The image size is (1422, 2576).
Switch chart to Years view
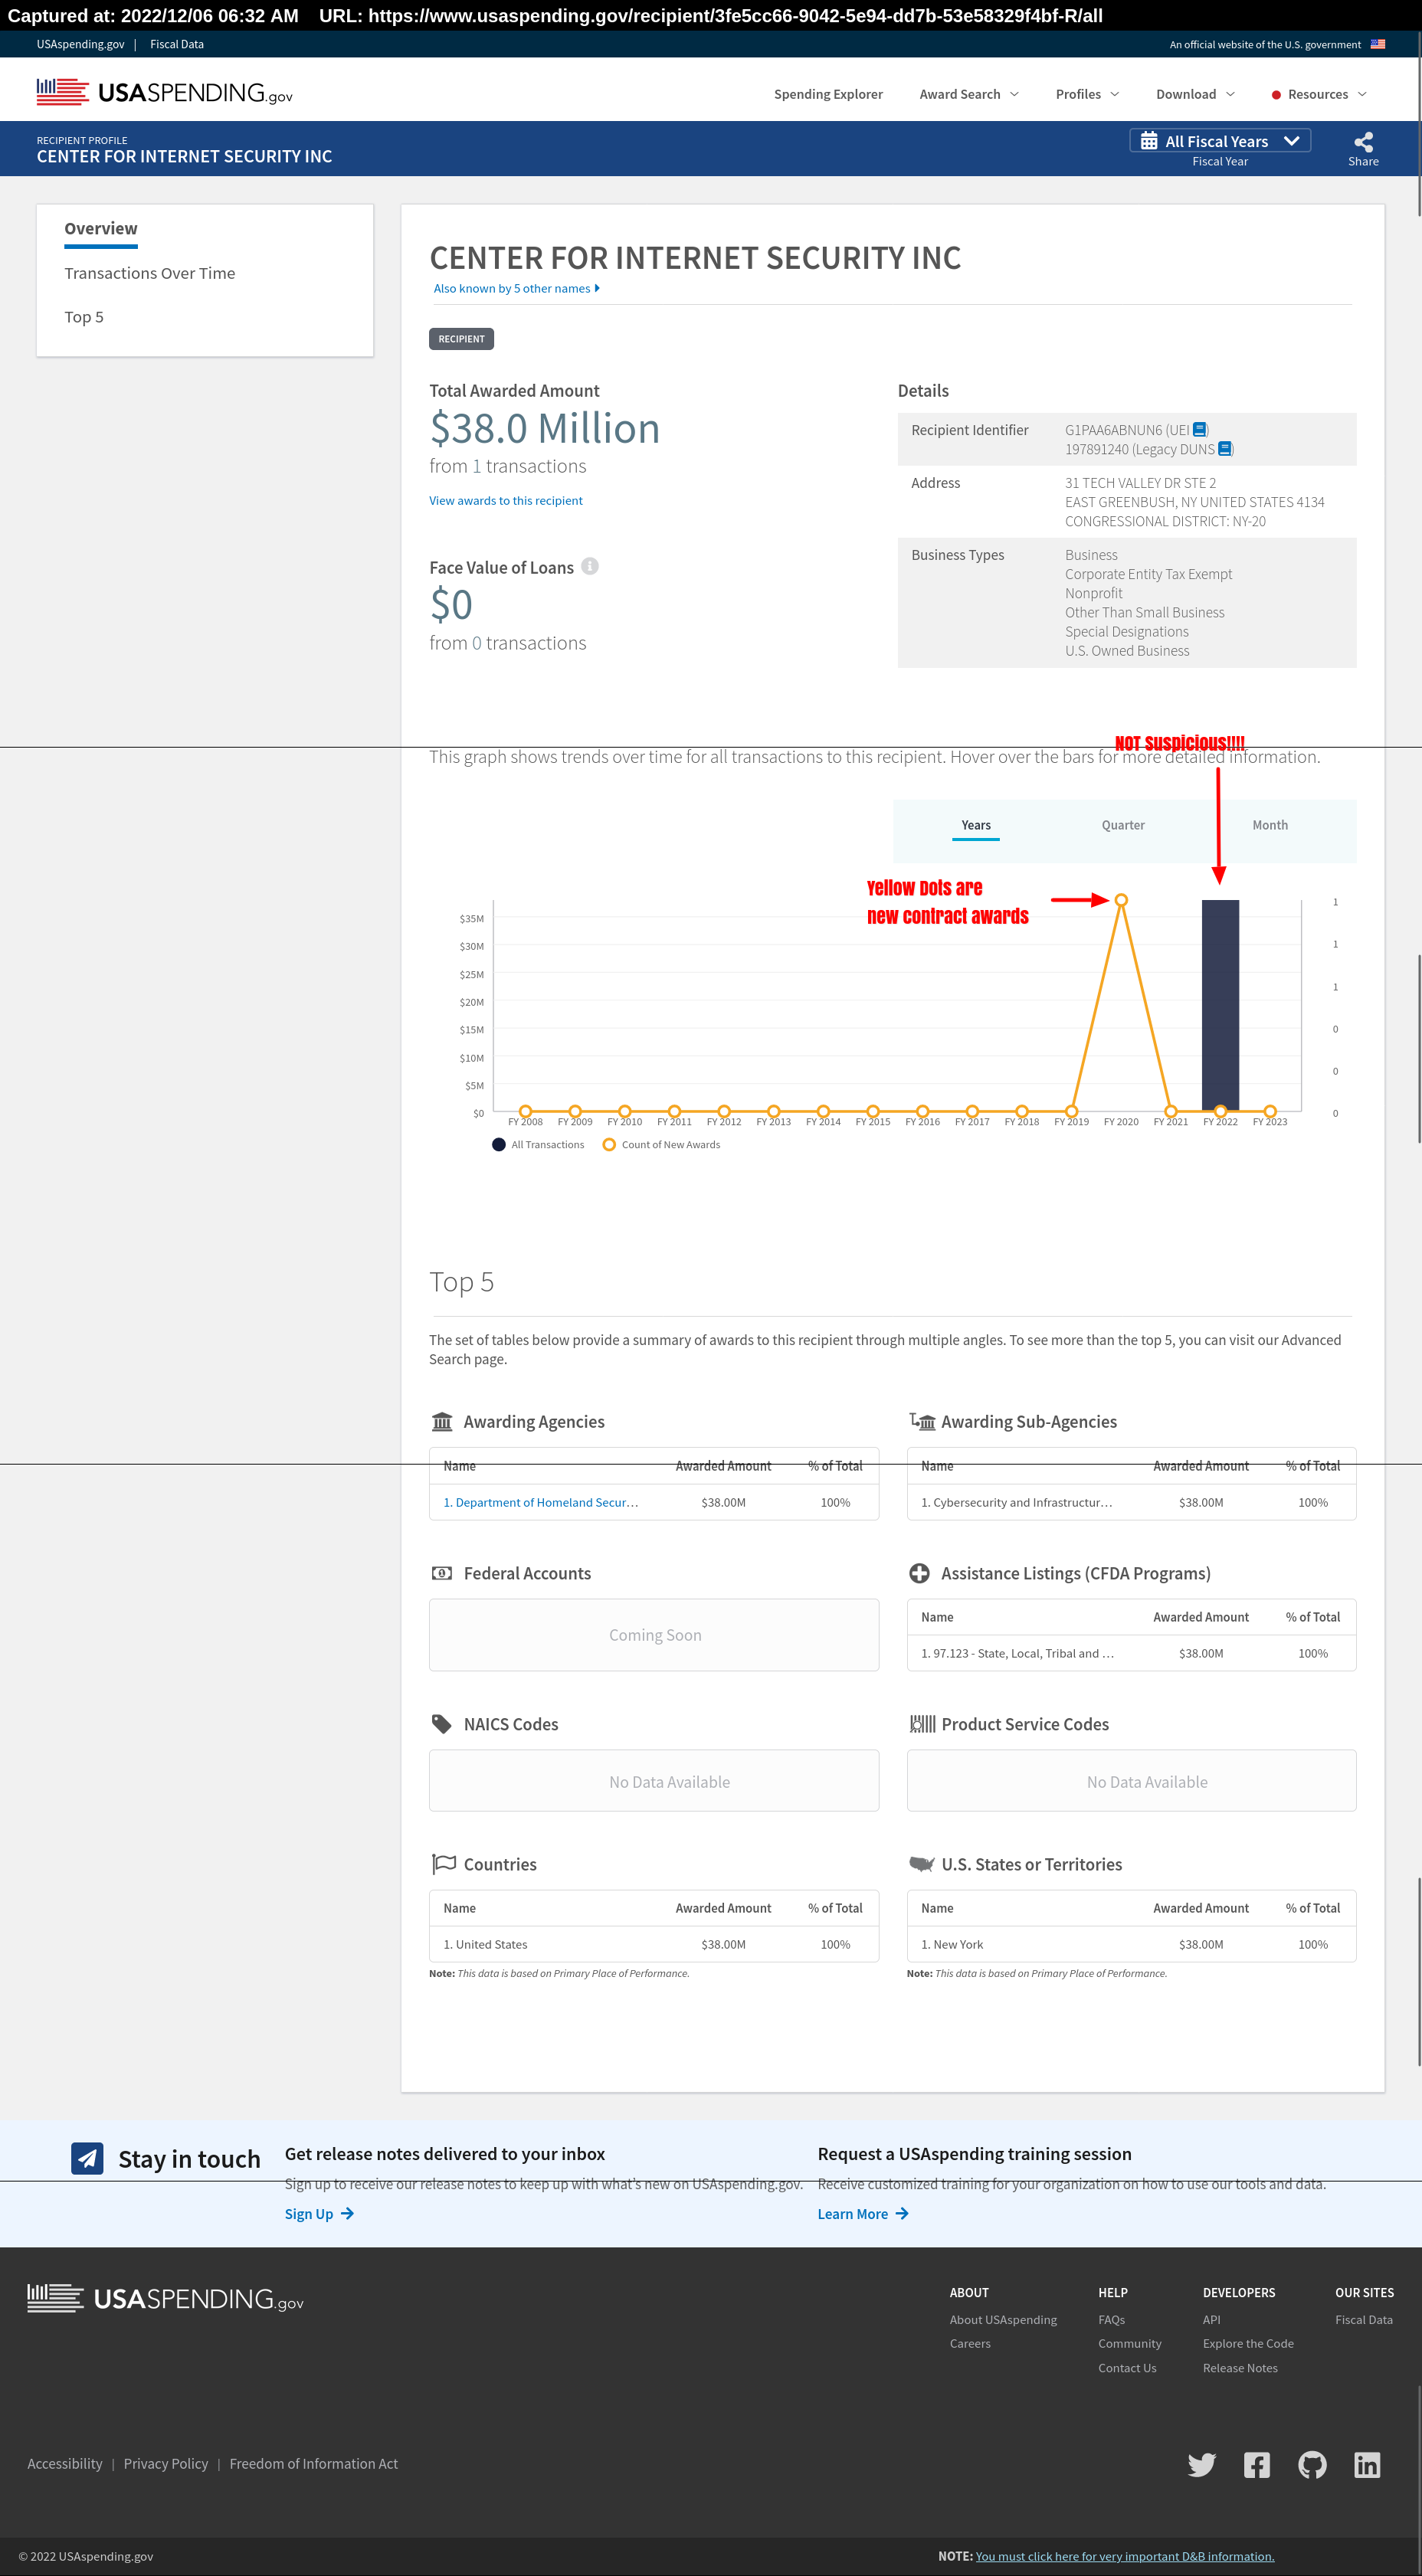[x=975, y=826]
